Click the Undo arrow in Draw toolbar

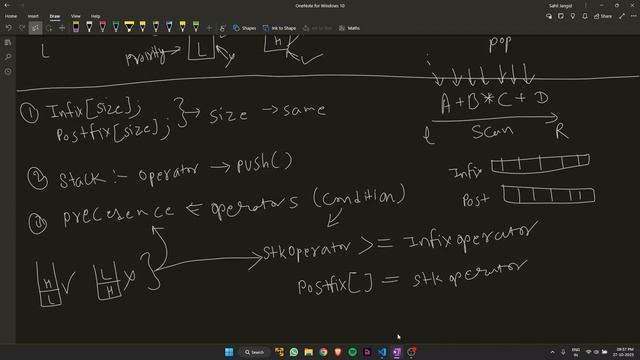click(x=9, y=28)
